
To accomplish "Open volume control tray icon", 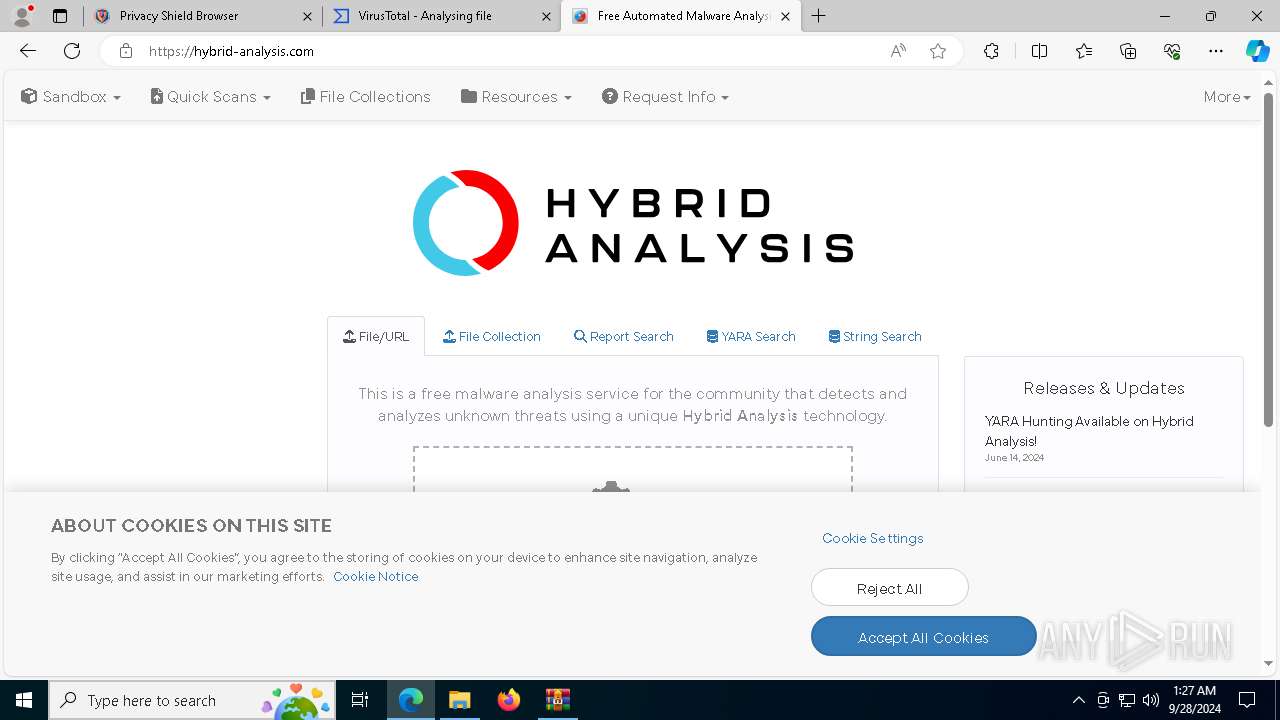I will [1151, 700].
